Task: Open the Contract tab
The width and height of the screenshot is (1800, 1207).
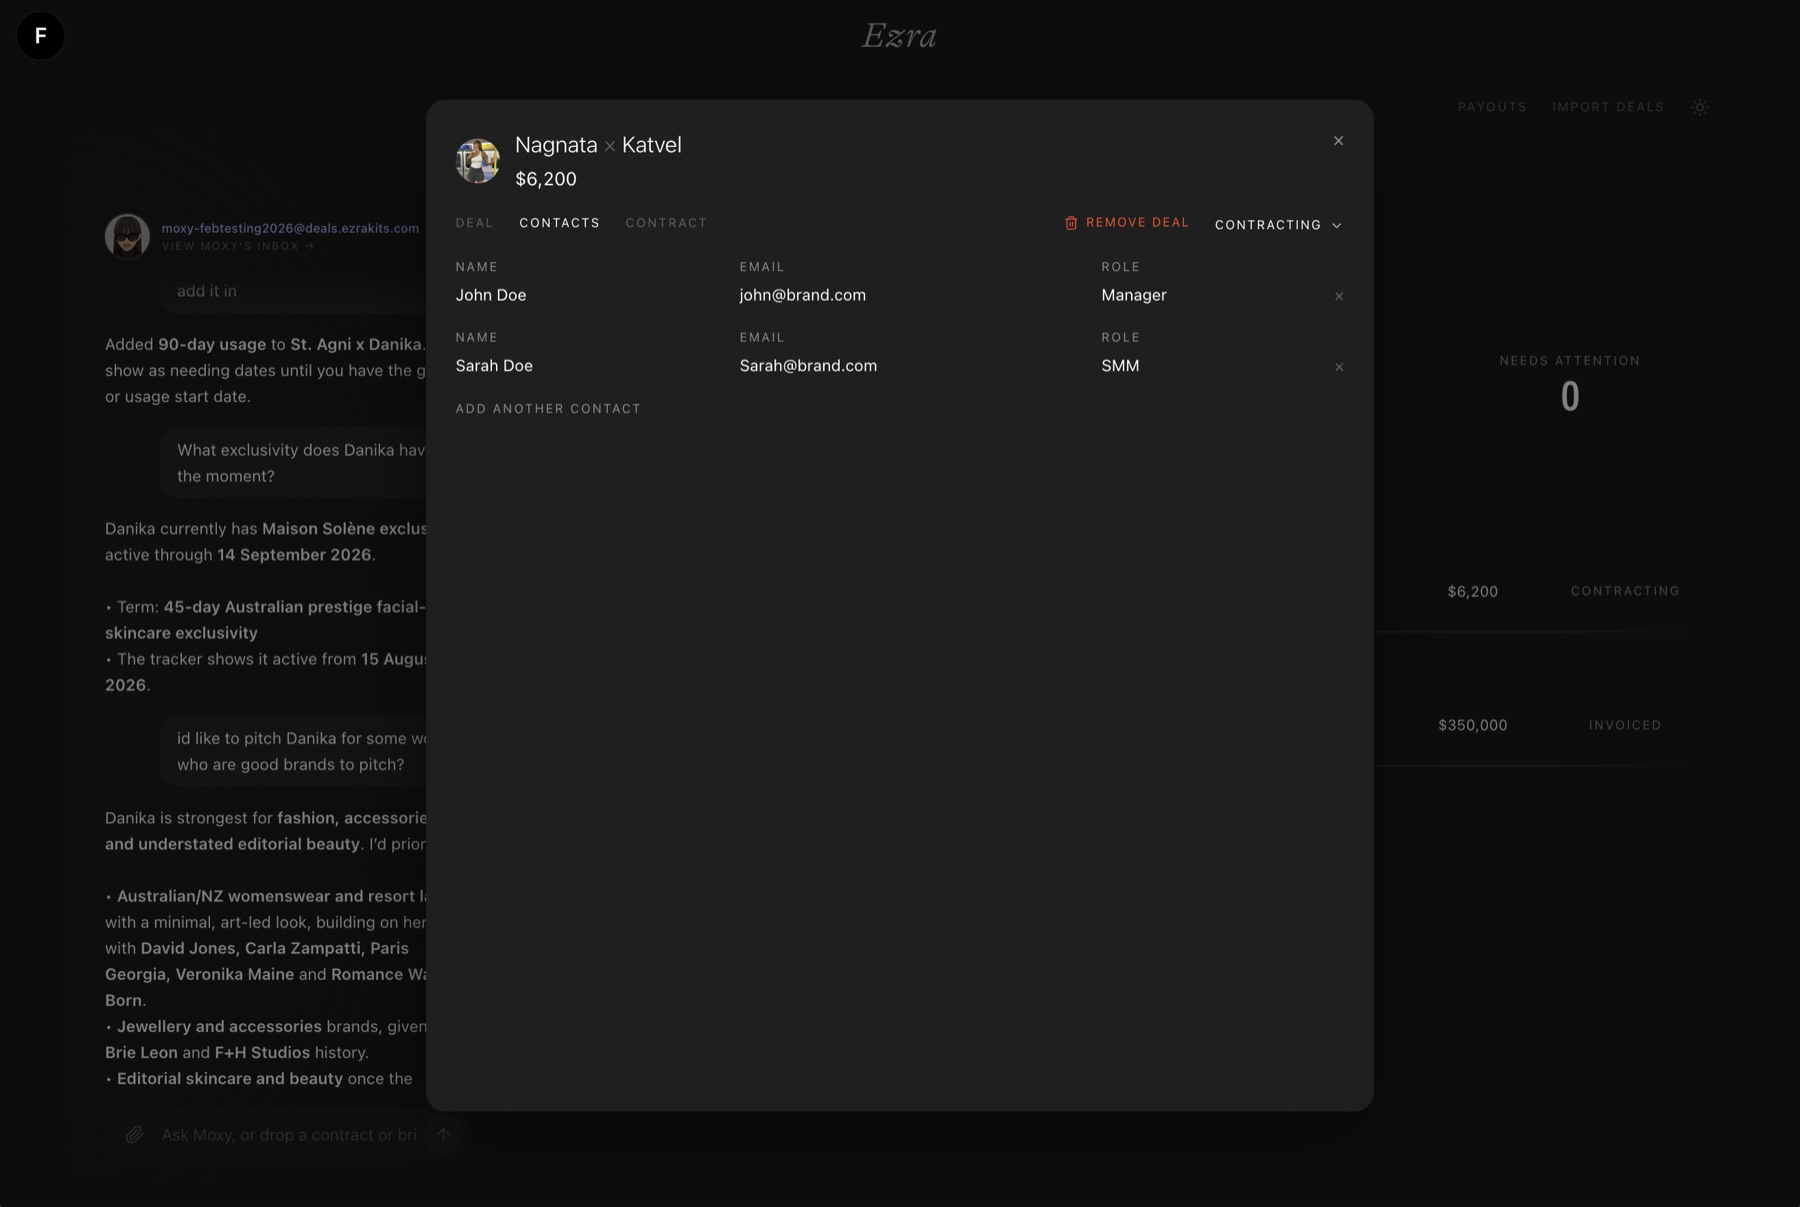Action: point(666,223)
